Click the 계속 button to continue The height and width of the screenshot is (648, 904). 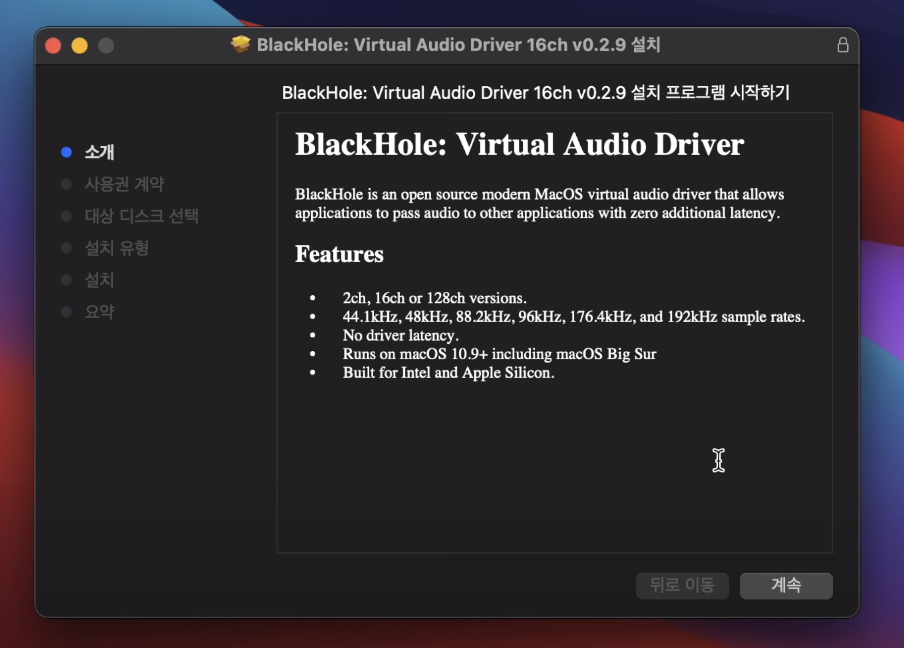(x=786, y=585)
